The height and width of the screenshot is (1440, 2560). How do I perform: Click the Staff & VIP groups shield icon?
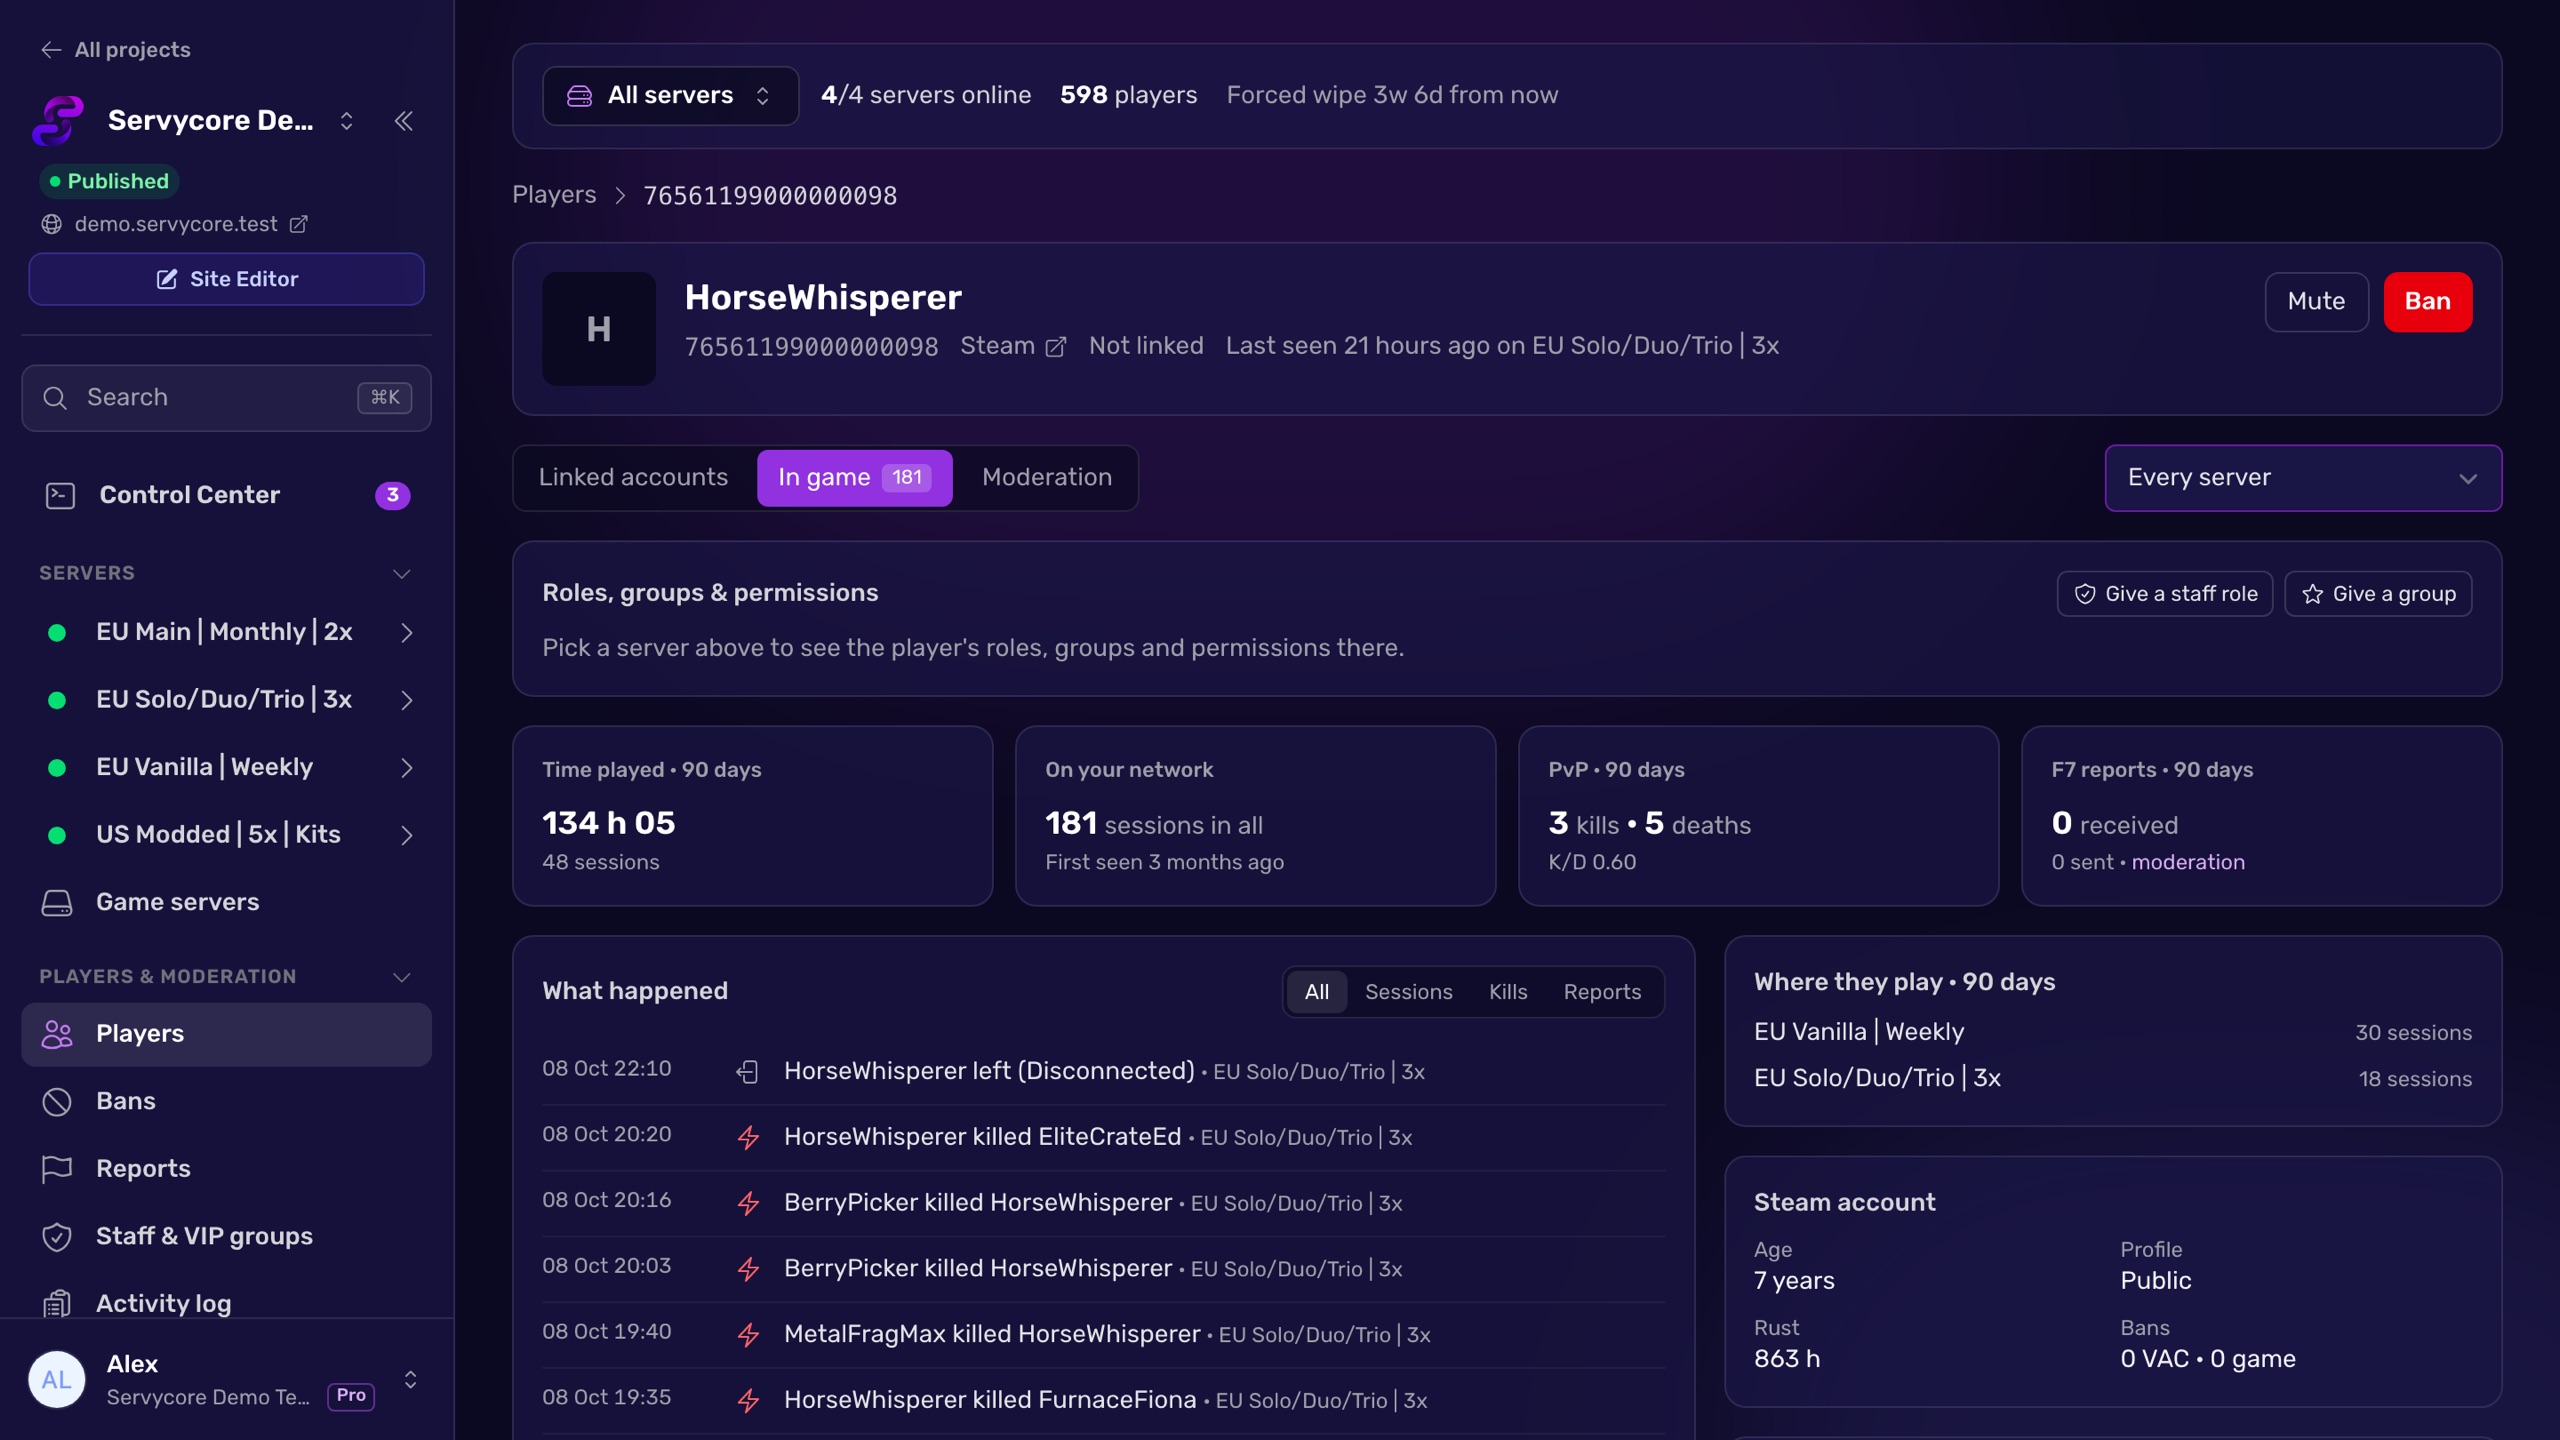57,1236
